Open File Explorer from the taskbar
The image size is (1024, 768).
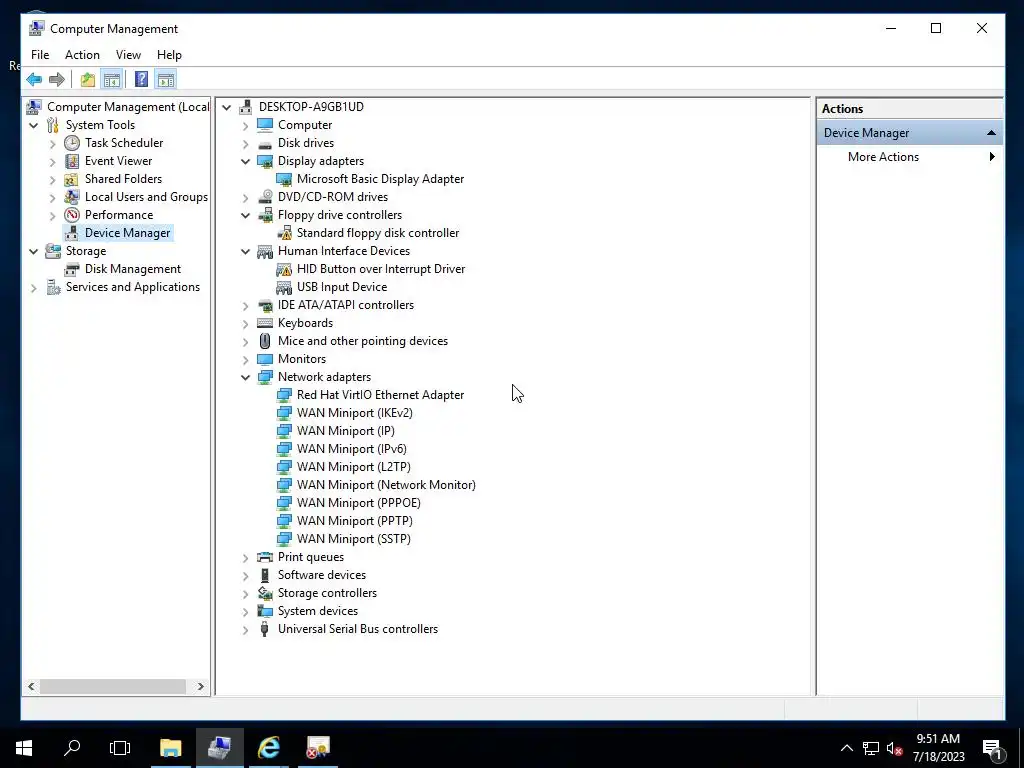[x=170, y=748]
